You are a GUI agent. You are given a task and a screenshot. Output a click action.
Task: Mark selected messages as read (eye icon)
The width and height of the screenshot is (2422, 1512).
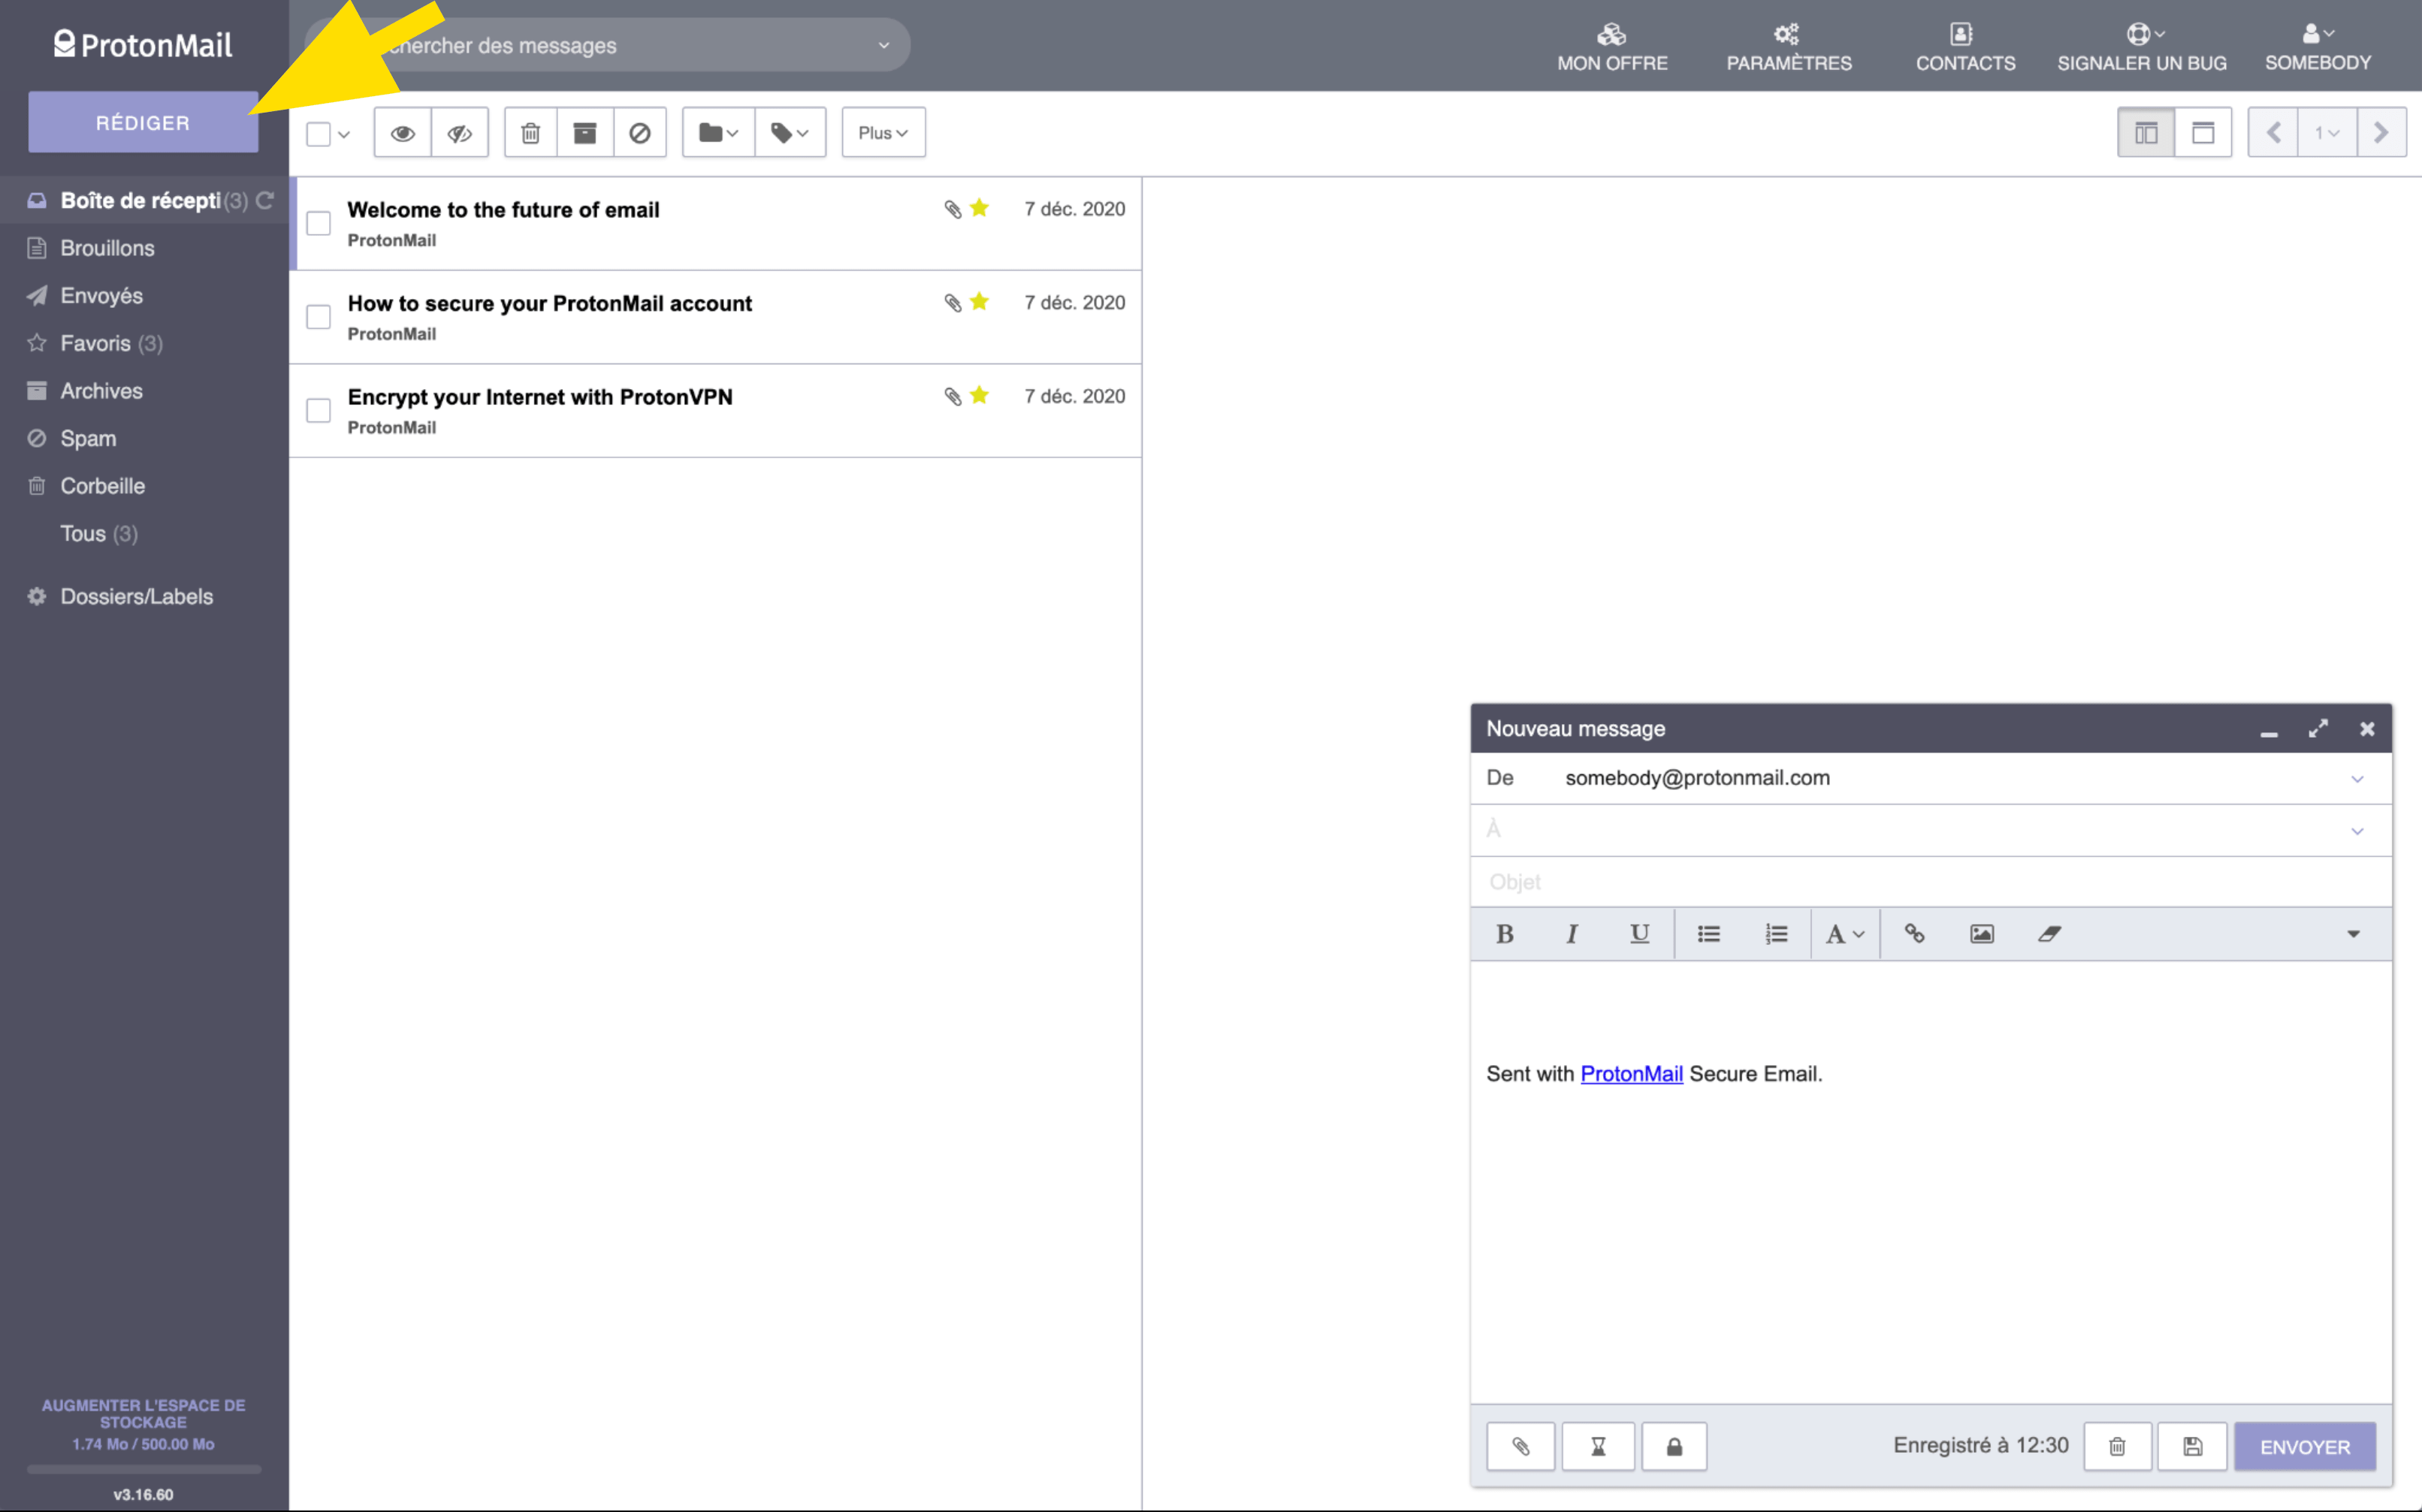pyautogui.click(x=403, y=133)
